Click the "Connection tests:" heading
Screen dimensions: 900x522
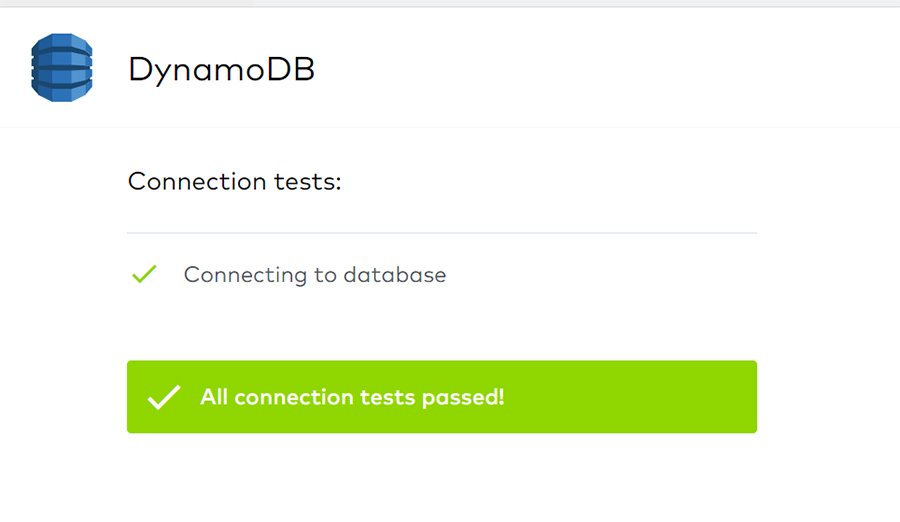click(x=235, y=182)
